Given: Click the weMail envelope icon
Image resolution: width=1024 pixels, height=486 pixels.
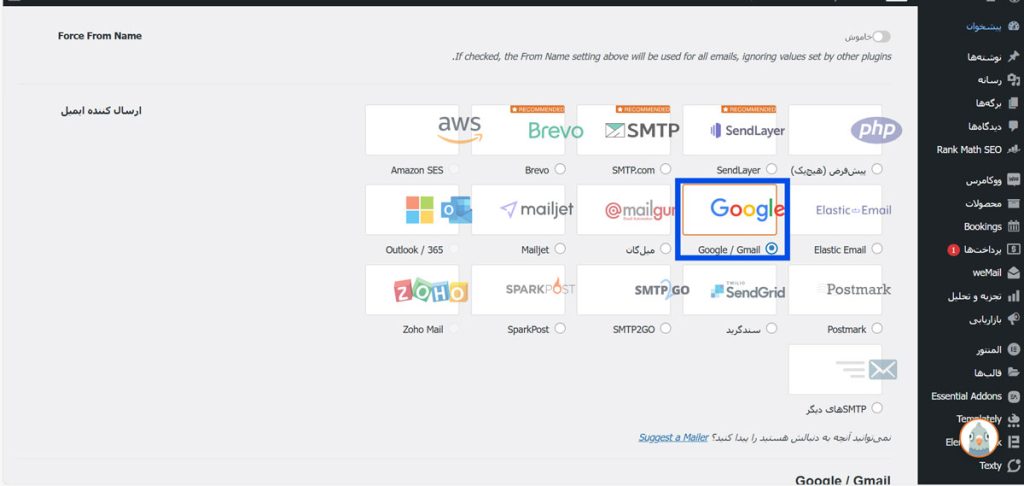Looking at the screenshot, I should pyautogui.click(x=1014, y=273).
